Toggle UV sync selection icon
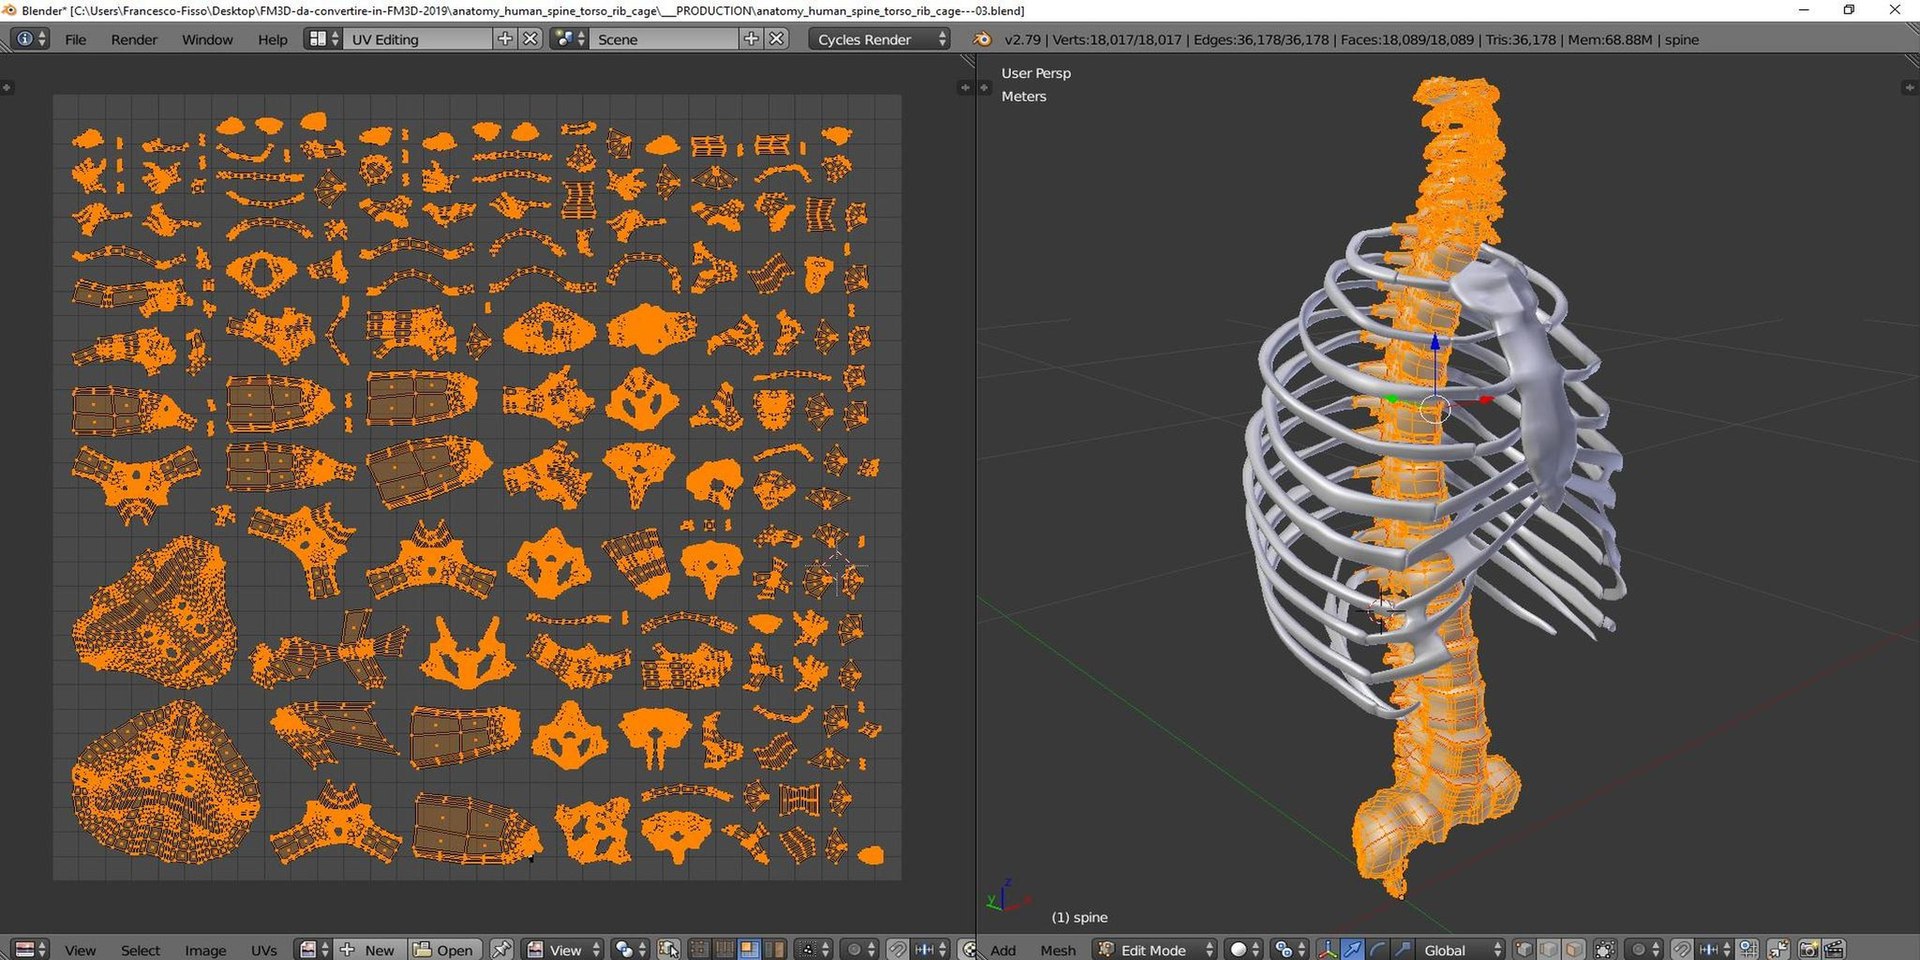1920x960 pixels. click(x=669, y=950)
